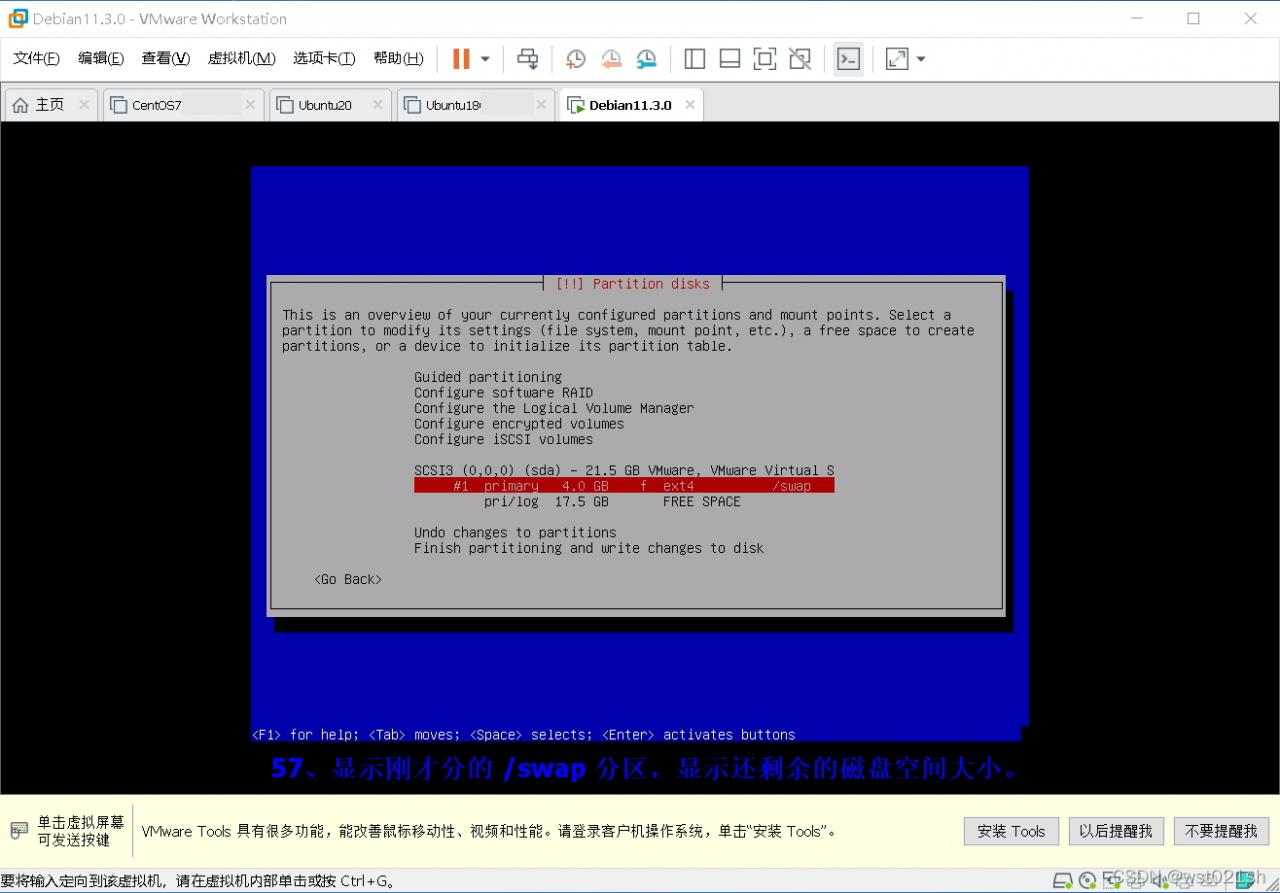Viewport: 1280px width, 893px height.
Task: Expand the stretch display options arrow
Action: [x=921, y=59]
